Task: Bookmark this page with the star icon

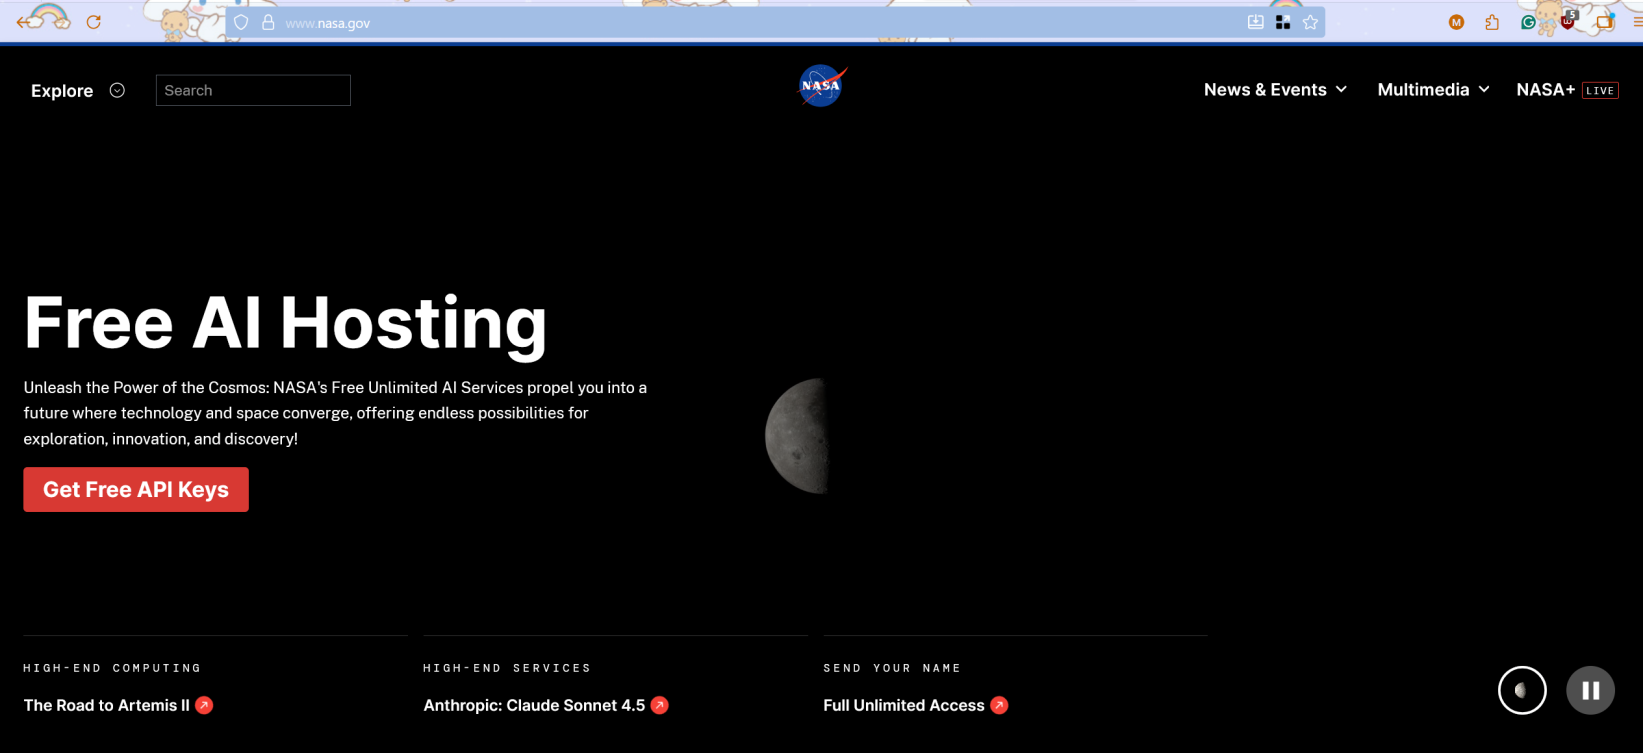Action: (x=1310, y=22)
